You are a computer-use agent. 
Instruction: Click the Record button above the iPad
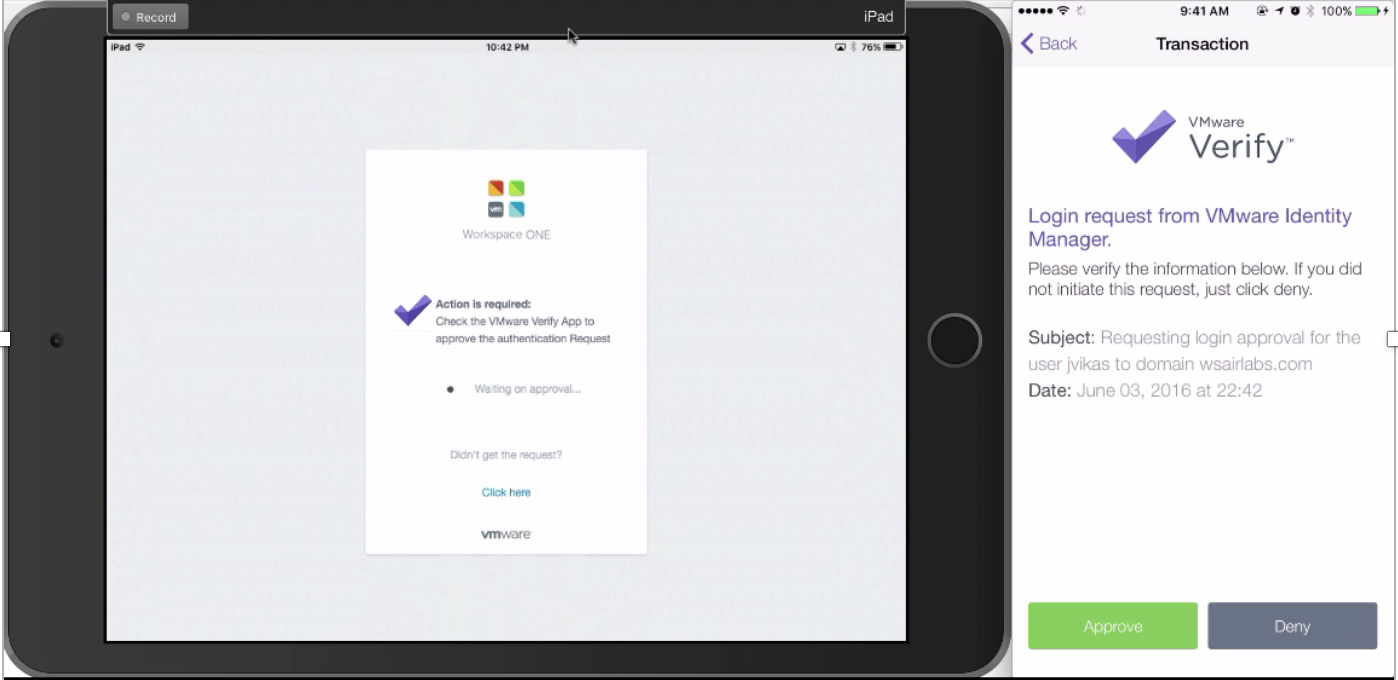149,17
